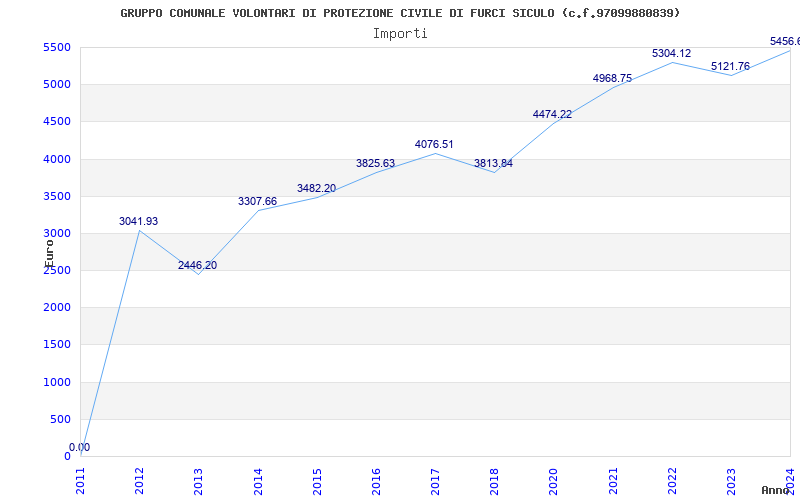Viewport: 800px width, 500px height.
Task: Select the 3307.66 data label
Action: pos(258,202)
